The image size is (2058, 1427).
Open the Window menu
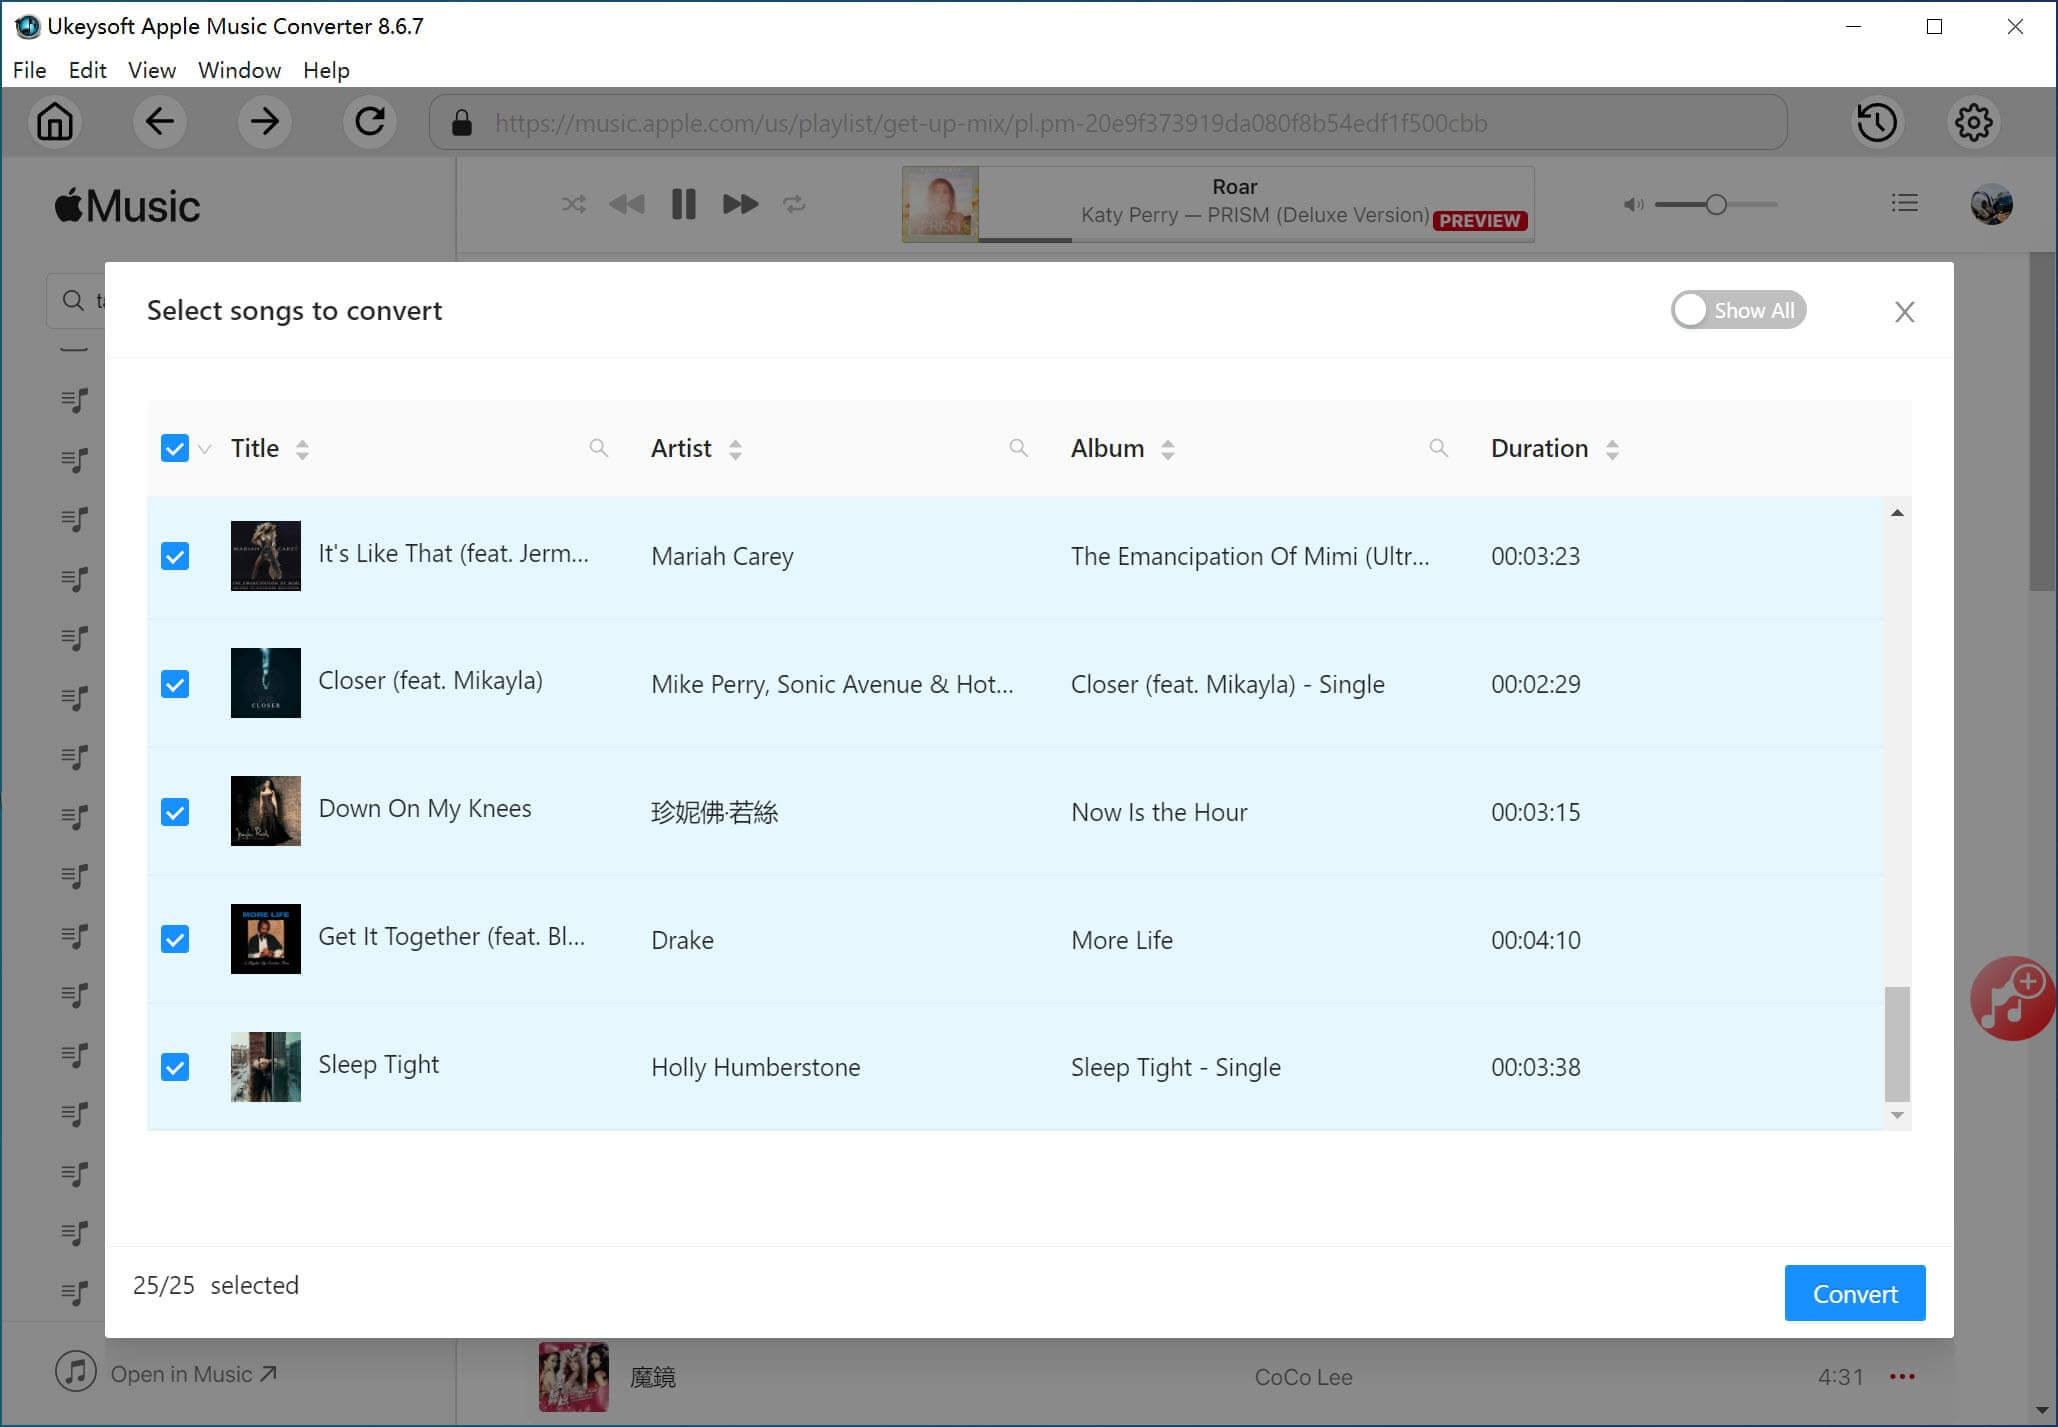pyautogui.click(x=239, y=69)
